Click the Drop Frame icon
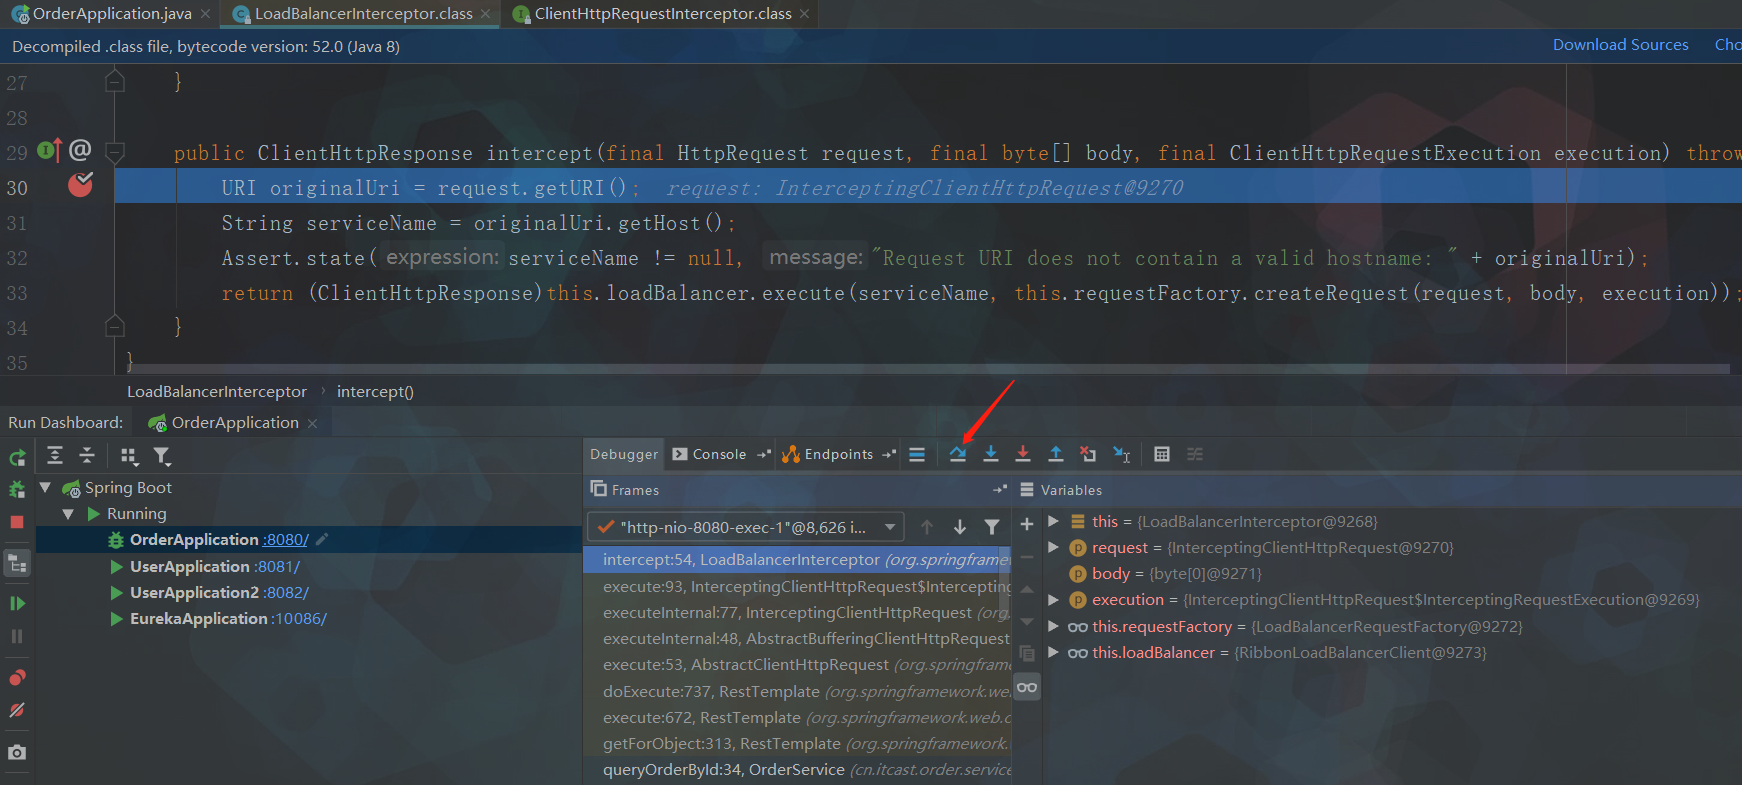 pyautogui.click(x=1088, y=454)
